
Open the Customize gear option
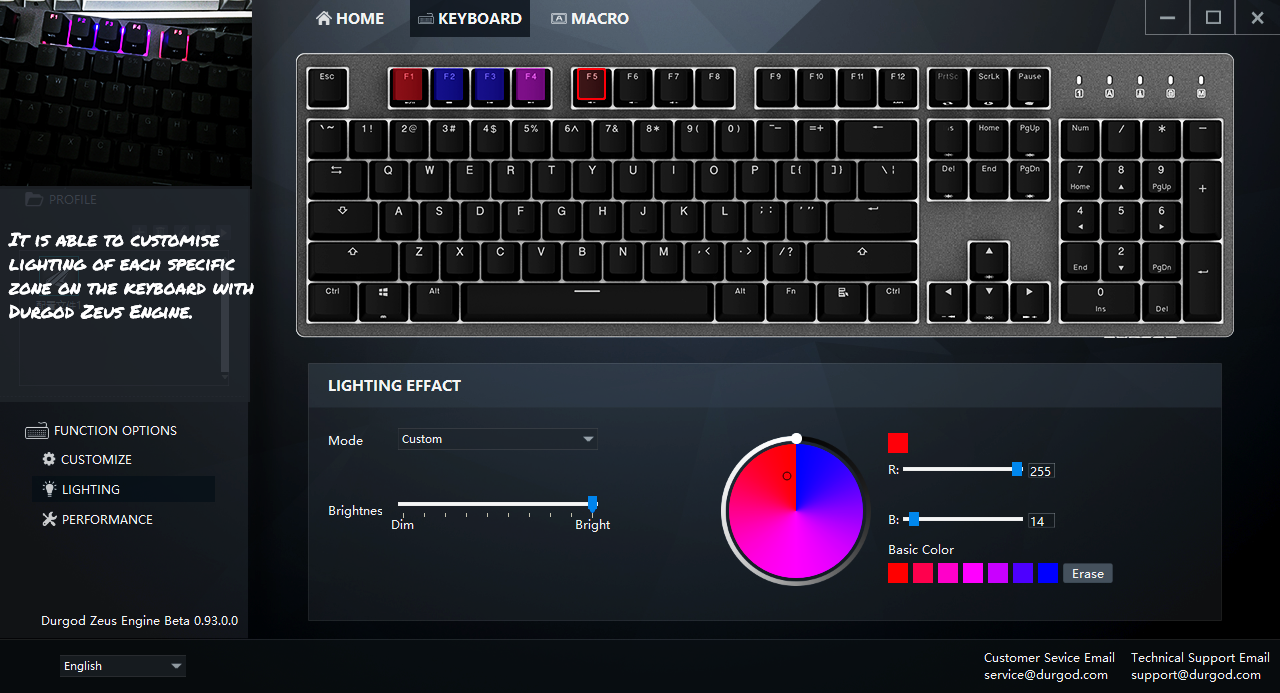(x=87, y=459)
